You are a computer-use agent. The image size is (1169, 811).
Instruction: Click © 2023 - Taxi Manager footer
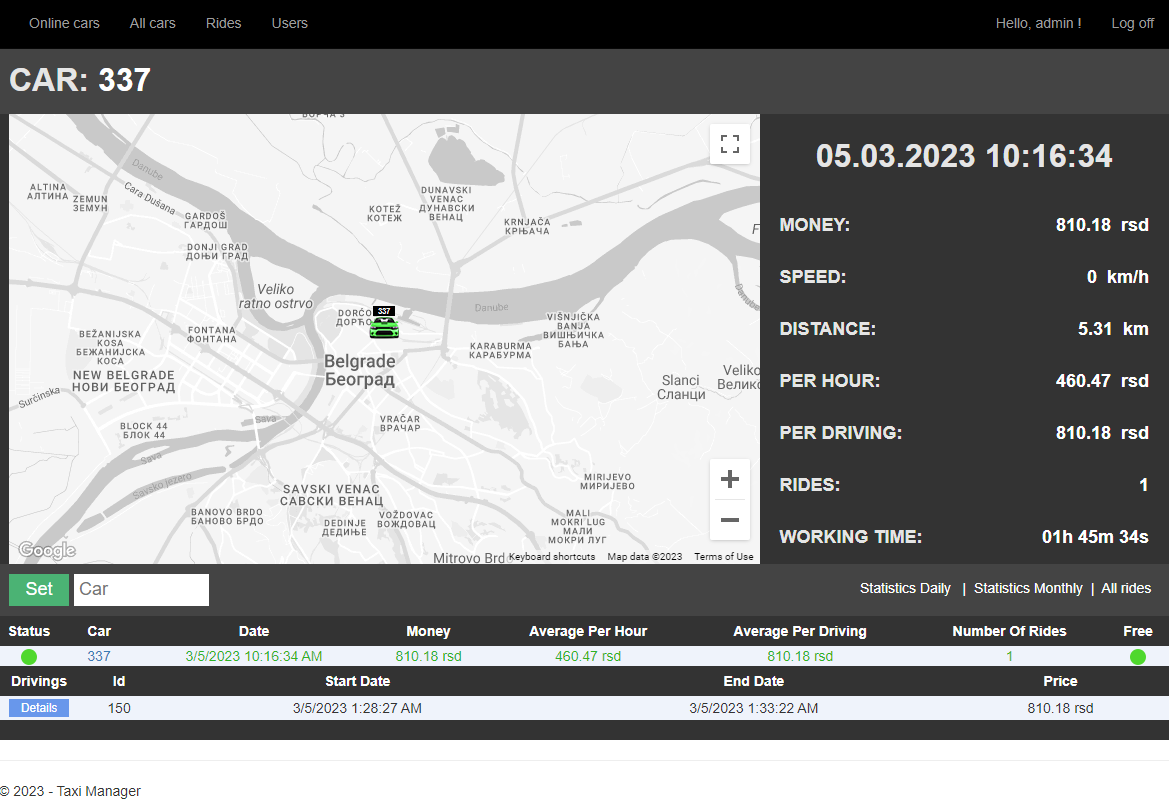70,791
